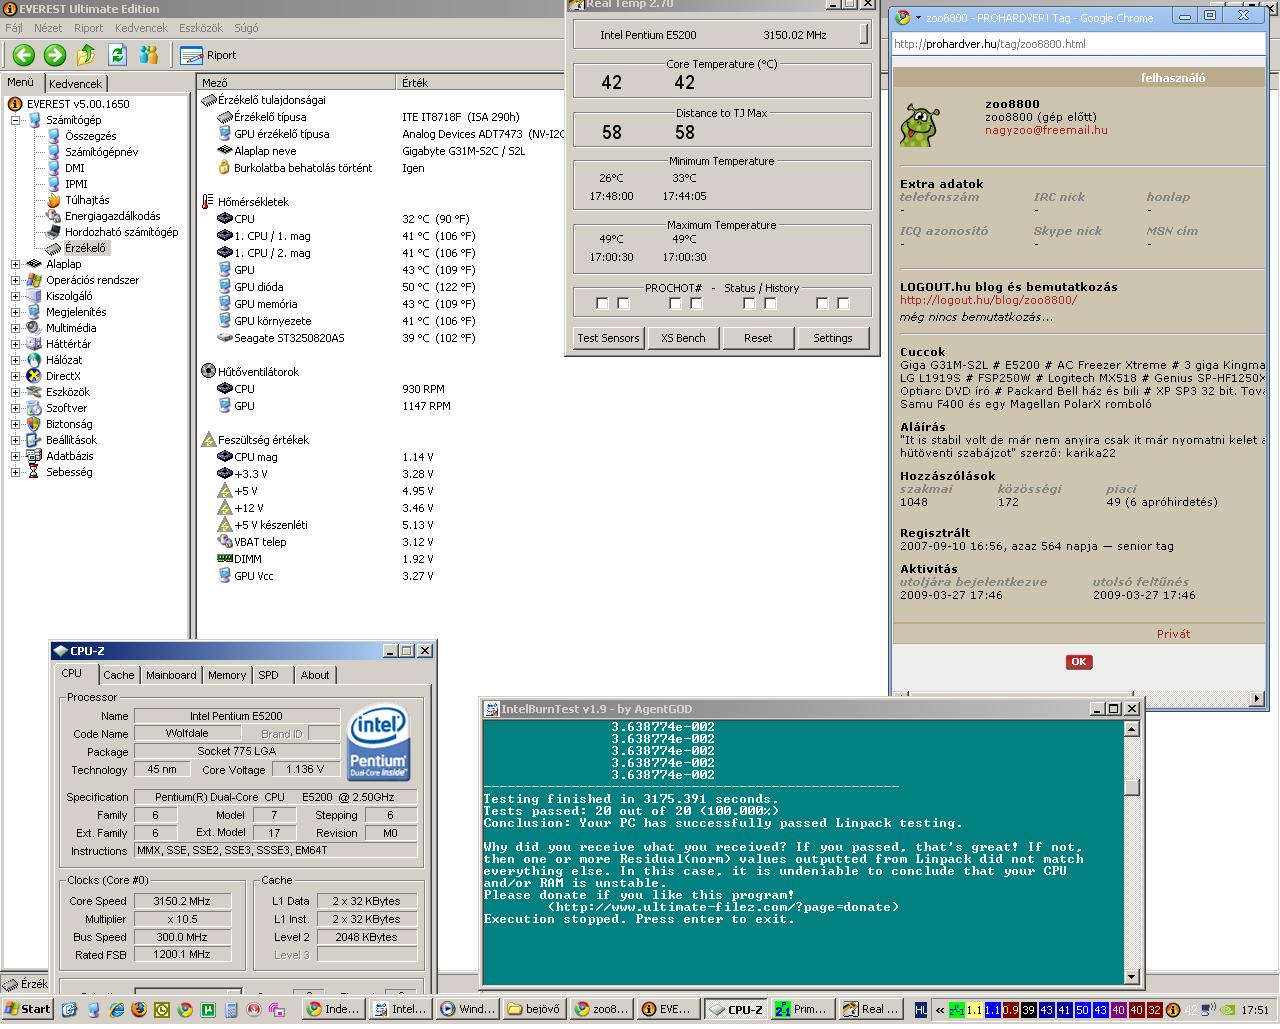Expand the Megjelenítés tree node
1280x1029 pixels.
point(16,312)
